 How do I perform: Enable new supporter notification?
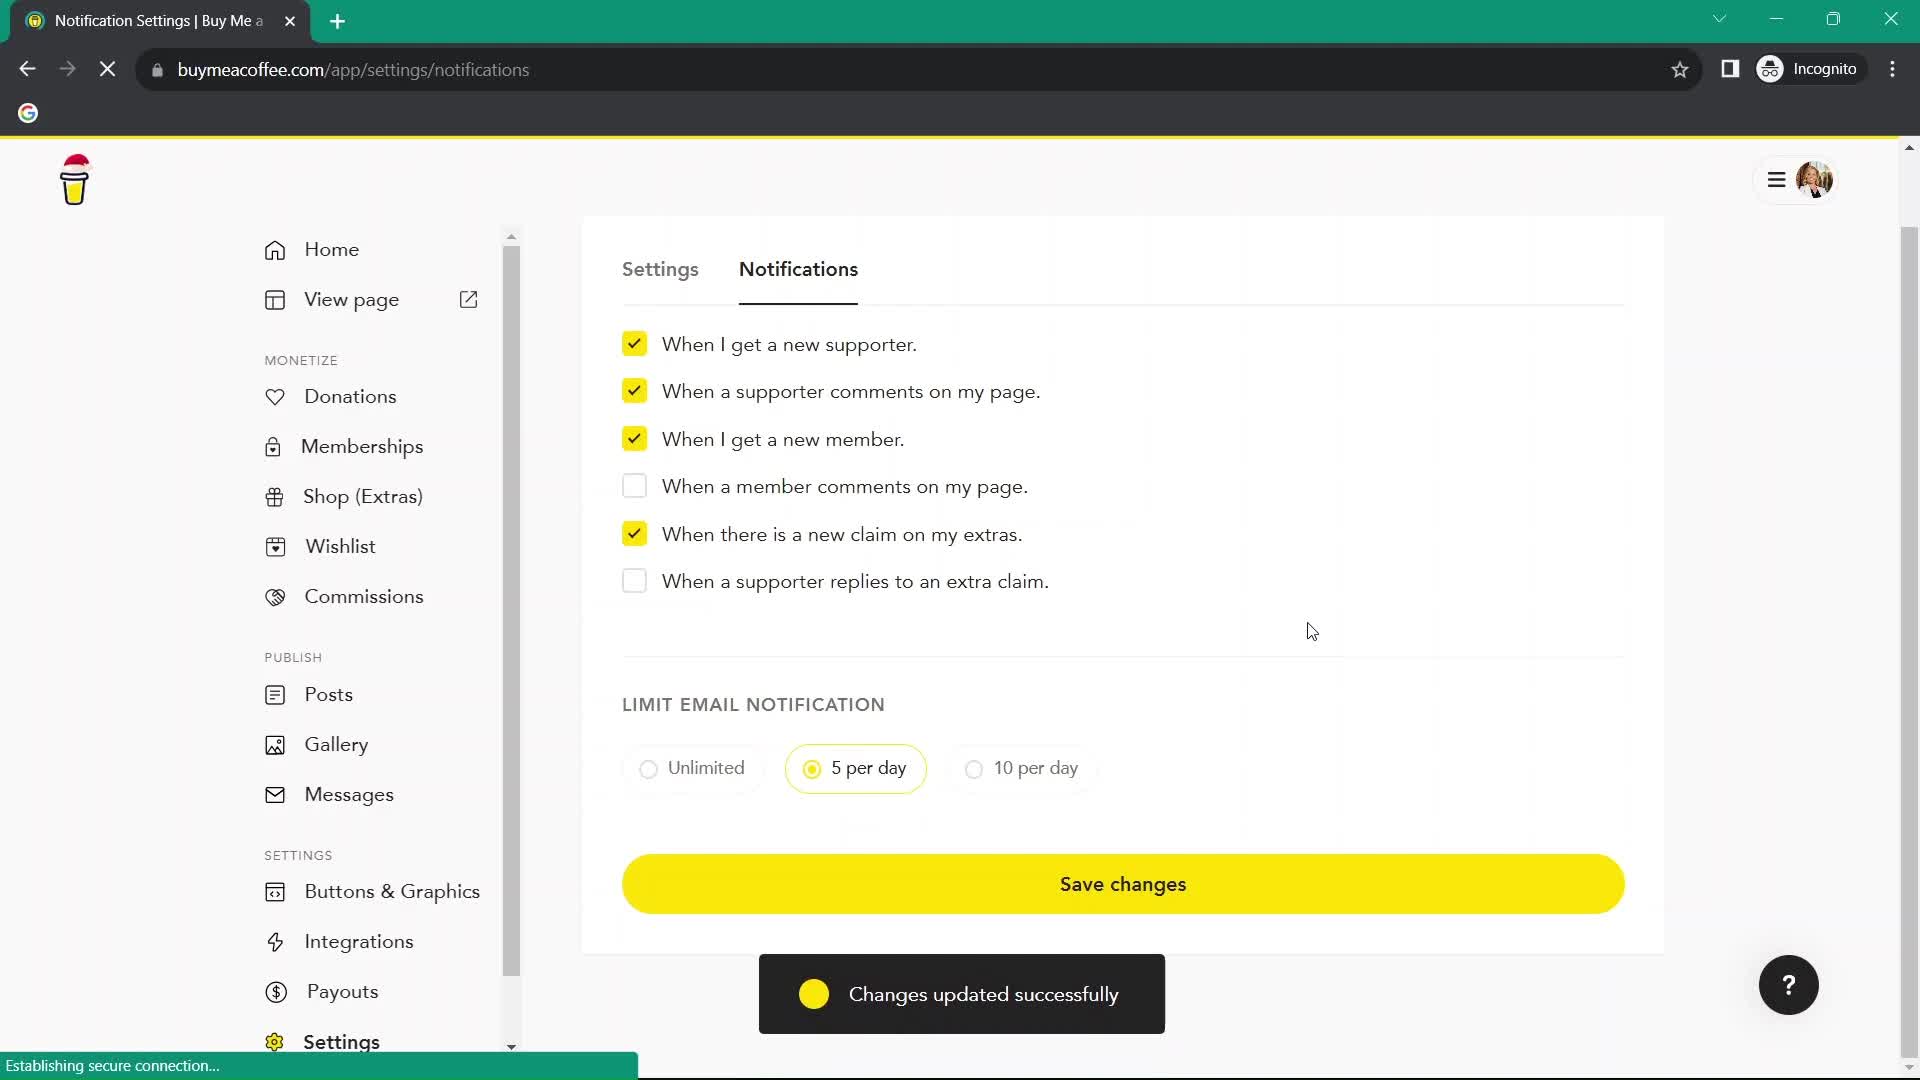pos(634,344)
